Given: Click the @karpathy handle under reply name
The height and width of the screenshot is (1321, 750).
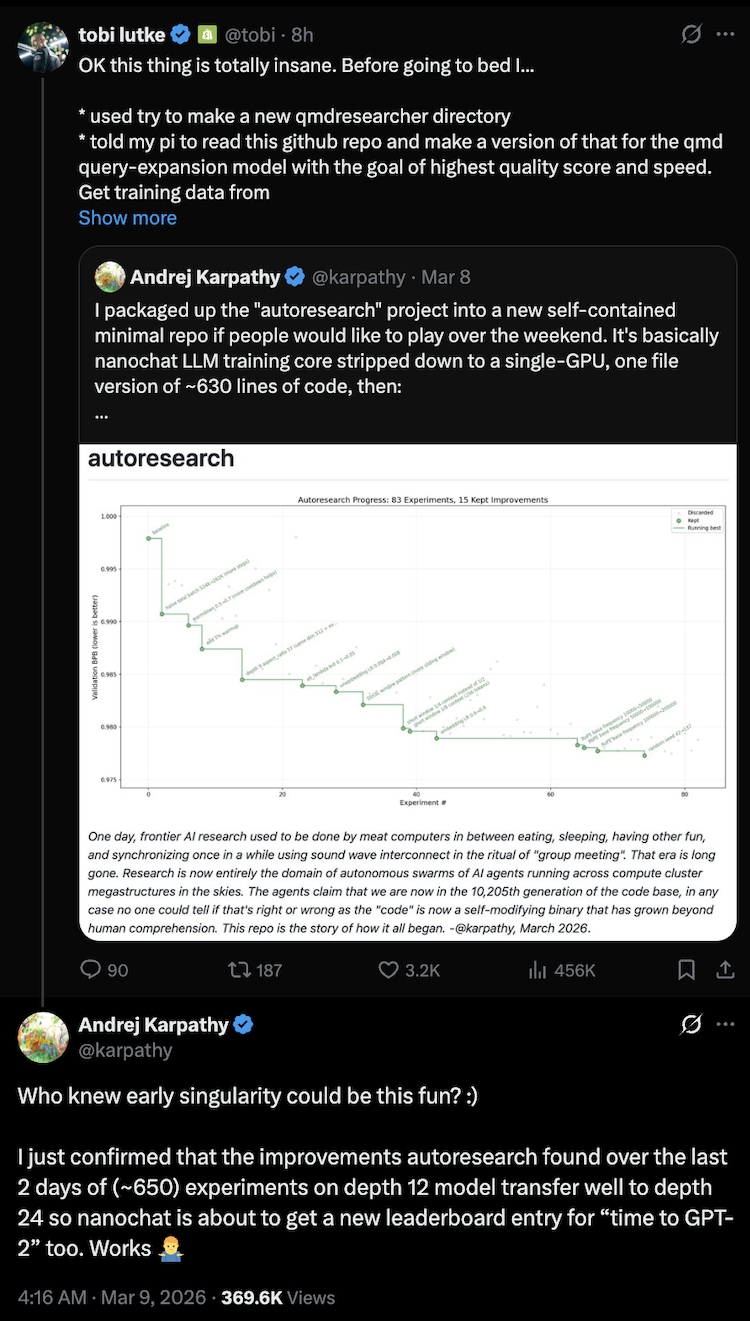Looking at the screenshot, I should tap(125, 1050).
